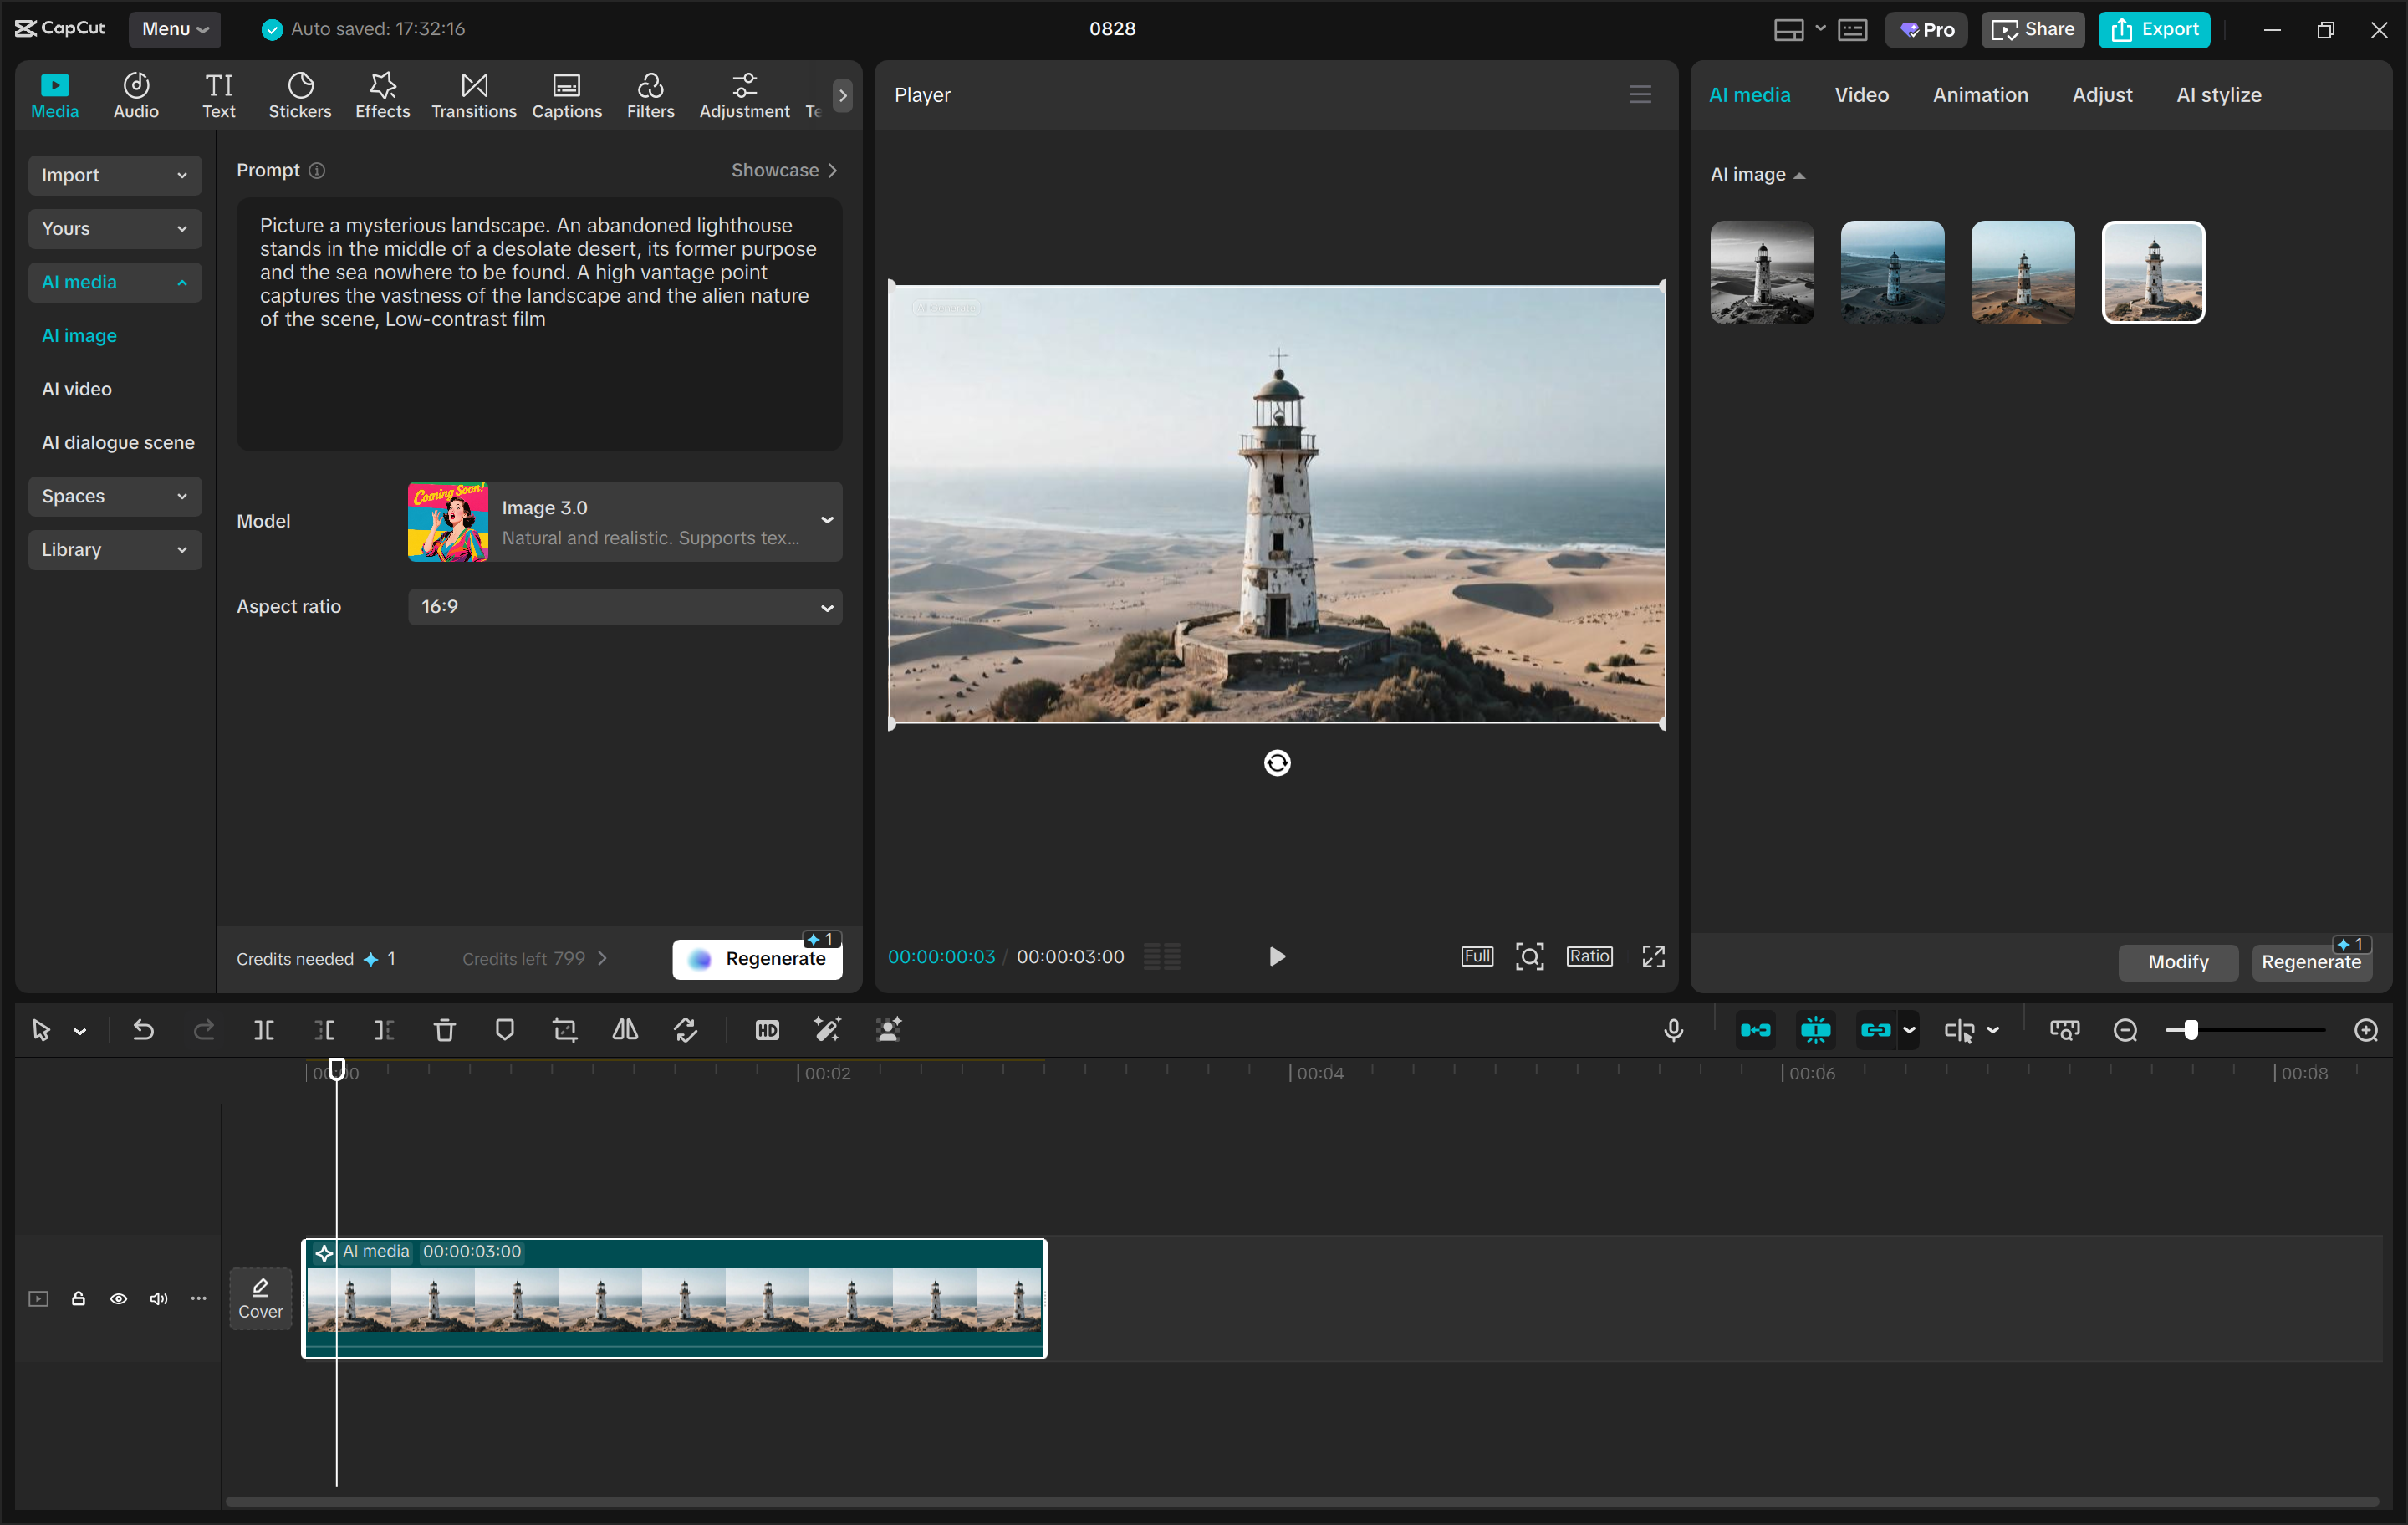This screenshot has width=2408, height=1525.
Task: Open the Aspect ratio 16:9 dropdown
Action: click(624, 607)
